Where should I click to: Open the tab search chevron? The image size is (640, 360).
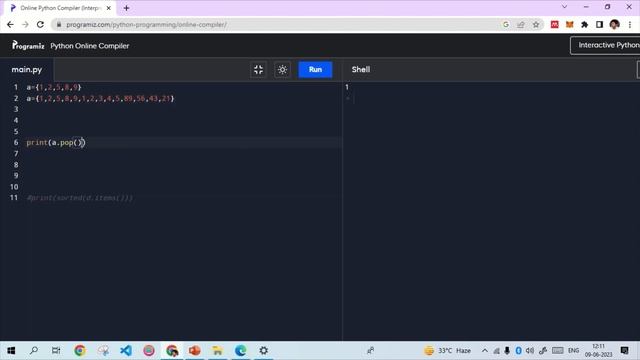tap(564, 7)
